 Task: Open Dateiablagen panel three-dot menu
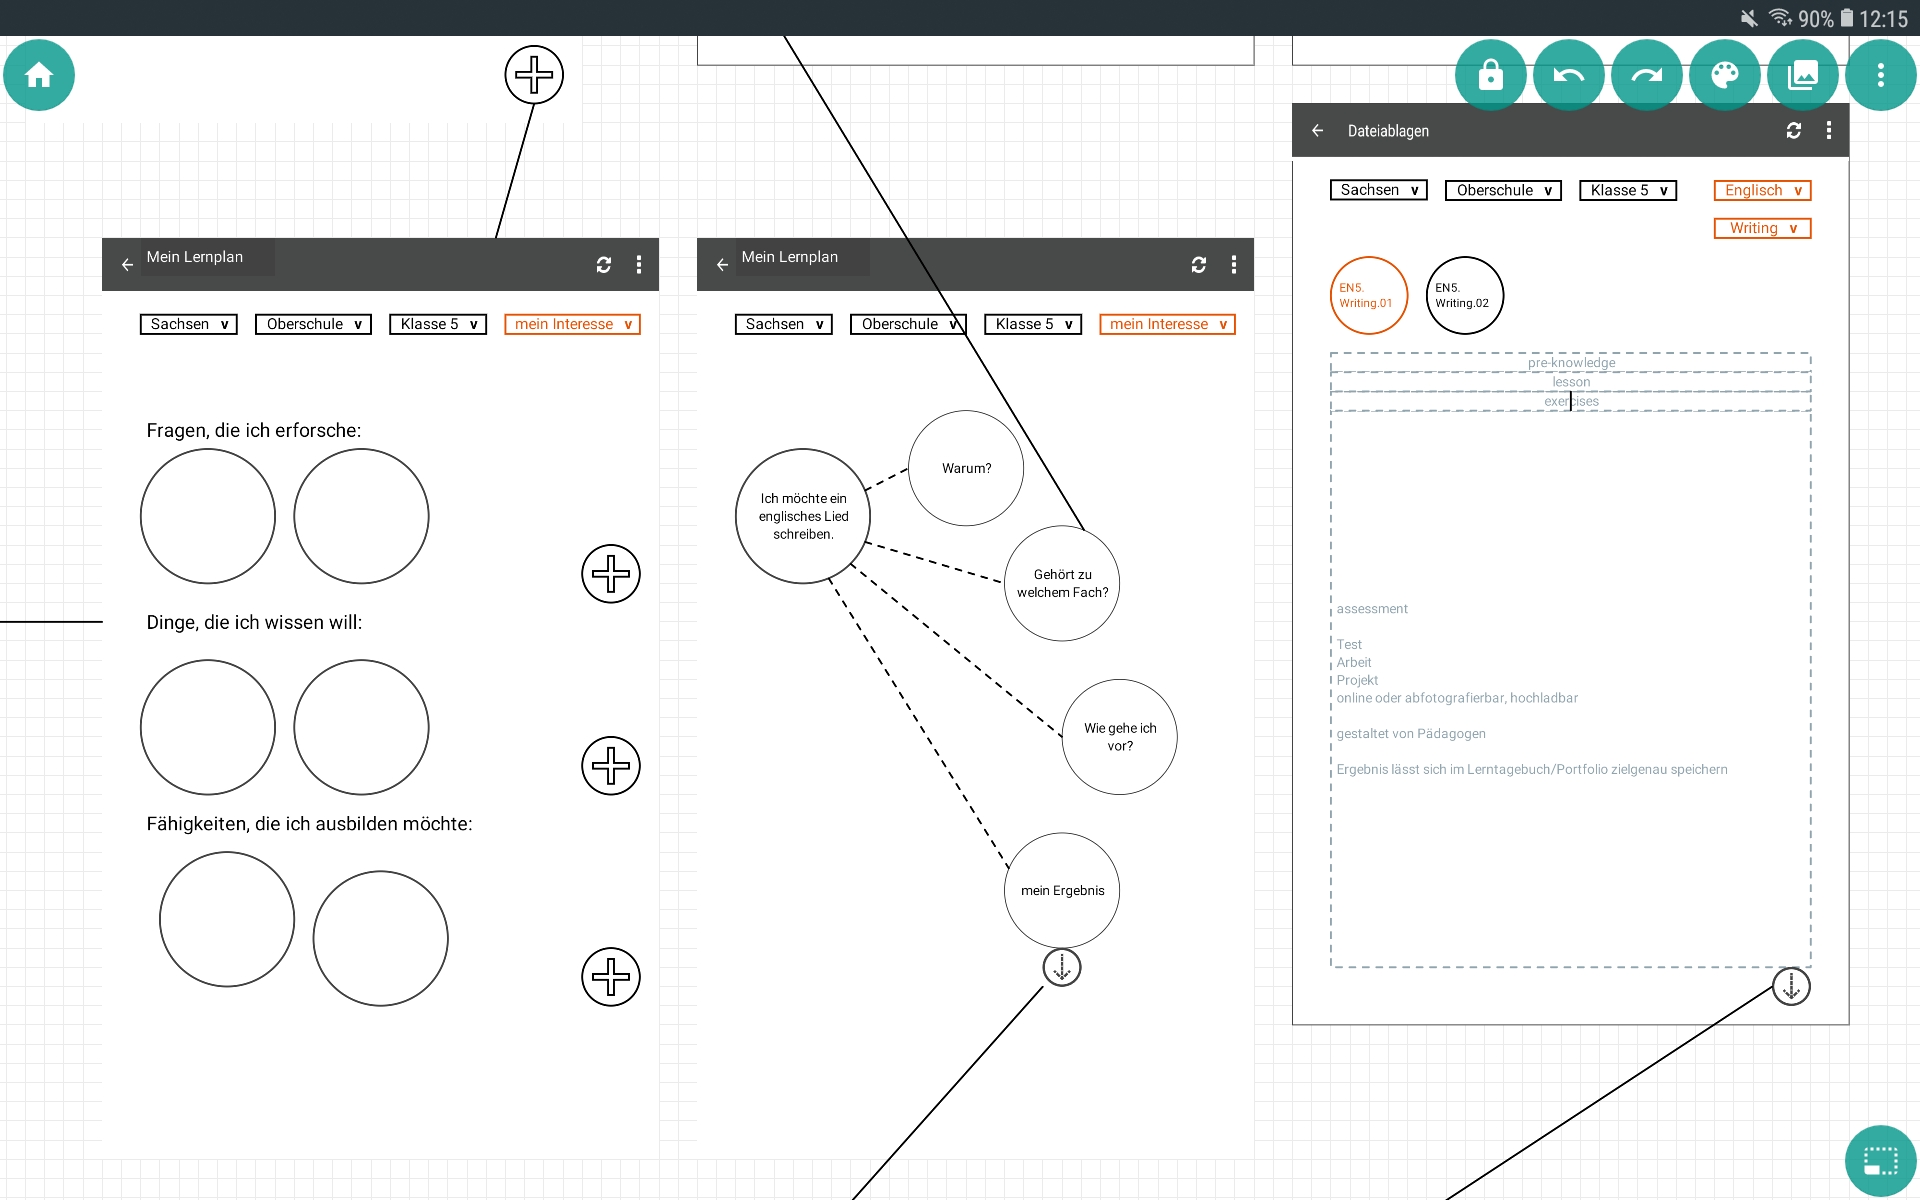[1829, 131]
